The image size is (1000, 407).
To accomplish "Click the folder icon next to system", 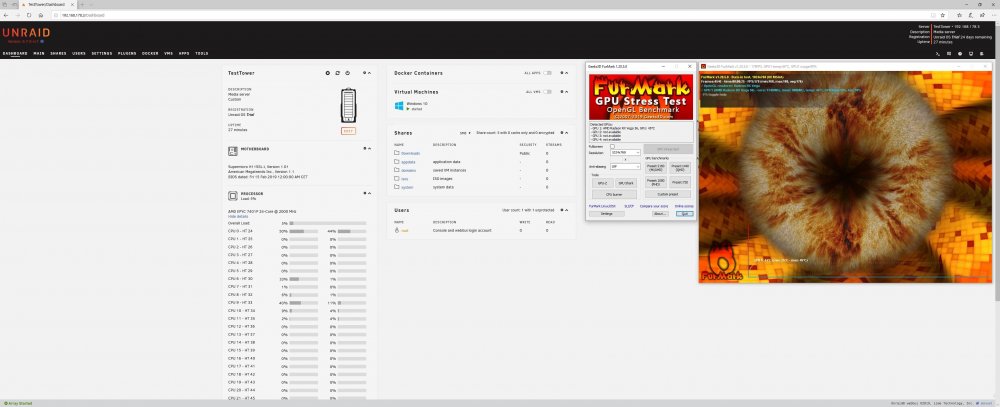I will 397,187.
